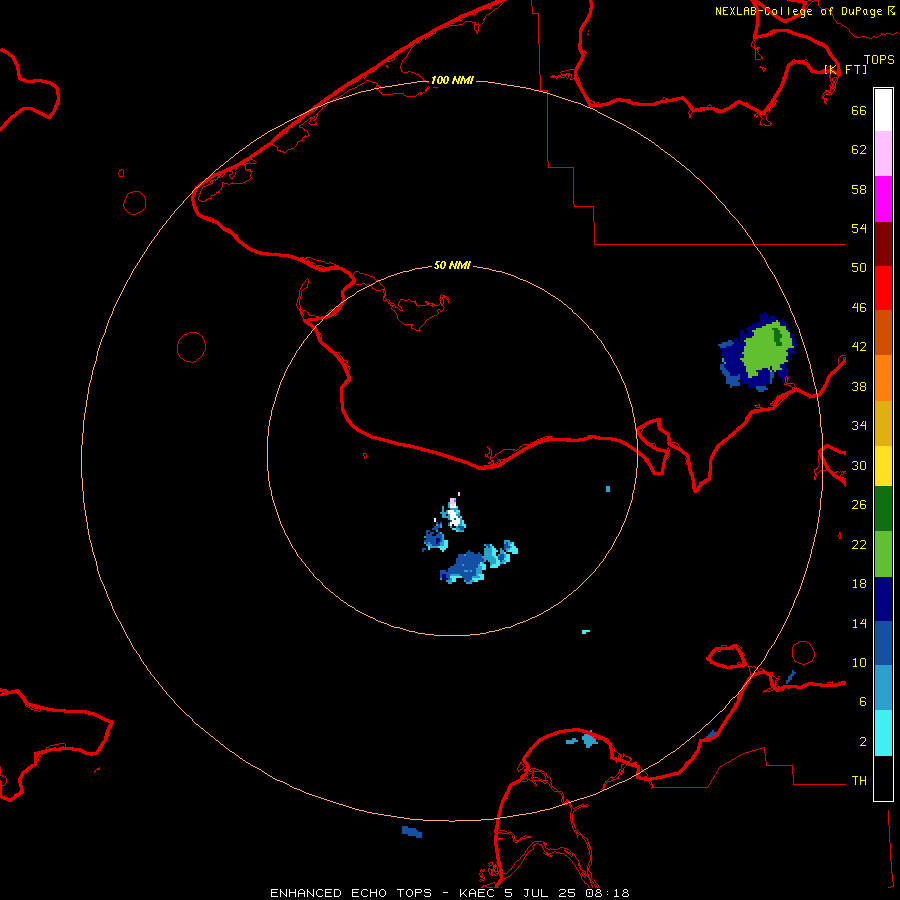Click the "22" legend value

click(x=859, y=545)
